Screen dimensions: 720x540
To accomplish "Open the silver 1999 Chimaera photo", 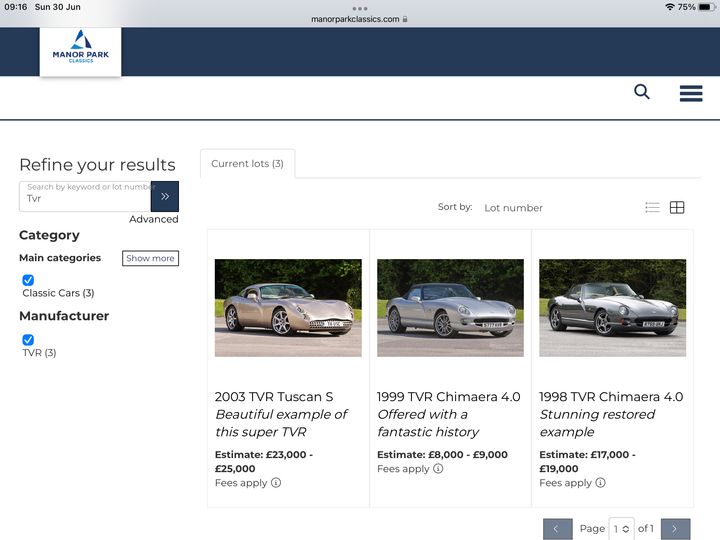I will (450, 308).
